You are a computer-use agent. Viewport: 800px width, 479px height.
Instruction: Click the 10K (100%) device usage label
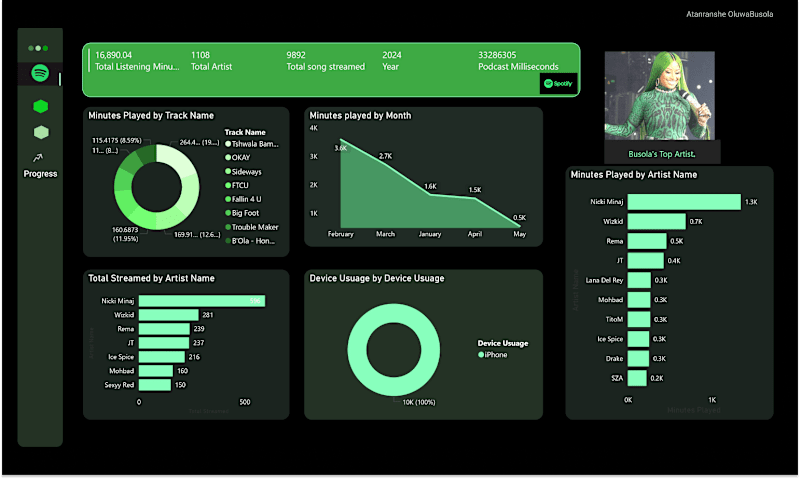(x=419, y=402)
